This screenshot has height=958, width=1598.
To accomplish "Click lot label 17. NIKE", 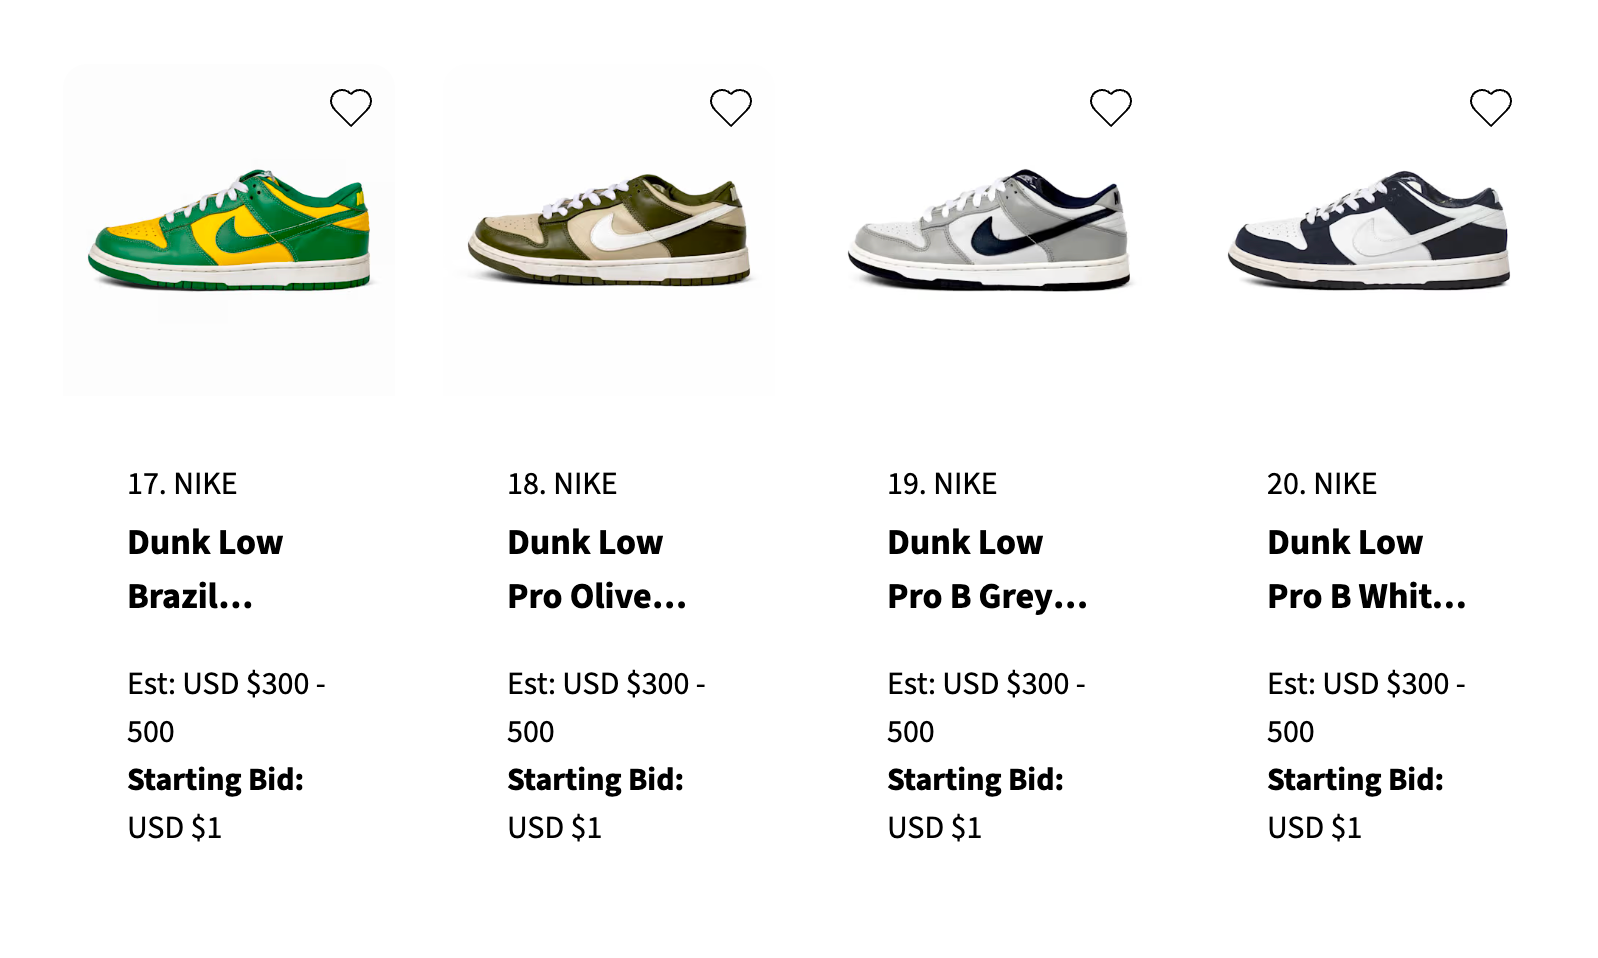I will (x=182, y=484).
